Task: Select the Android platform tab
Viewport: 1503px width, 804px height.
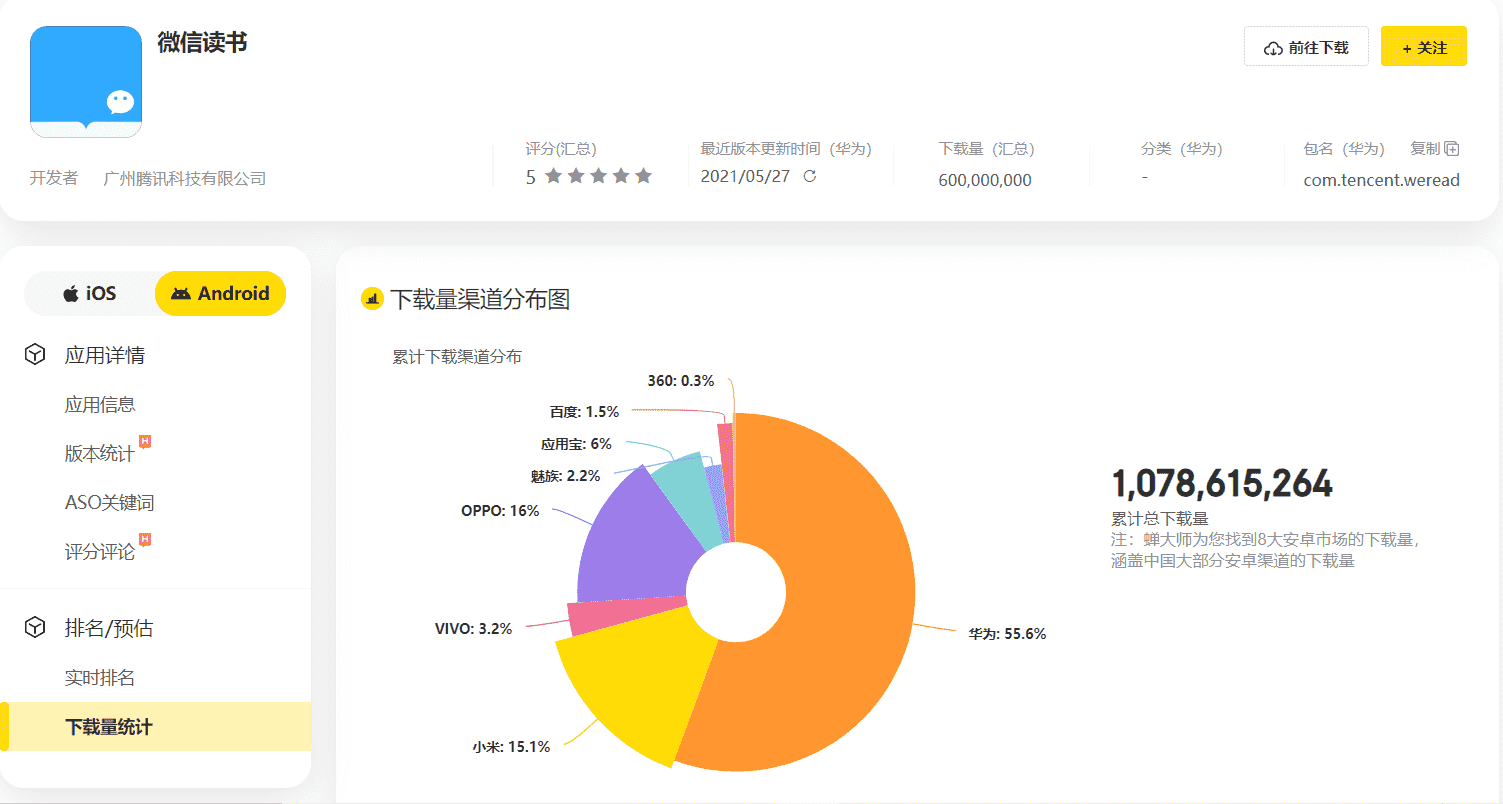Action: (220, 293)
